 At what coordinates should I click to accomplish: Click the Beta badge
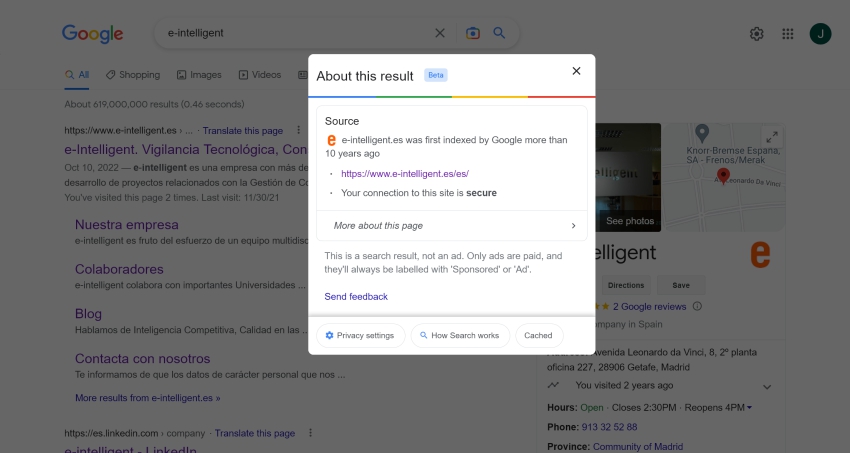(x=436, y=75)
